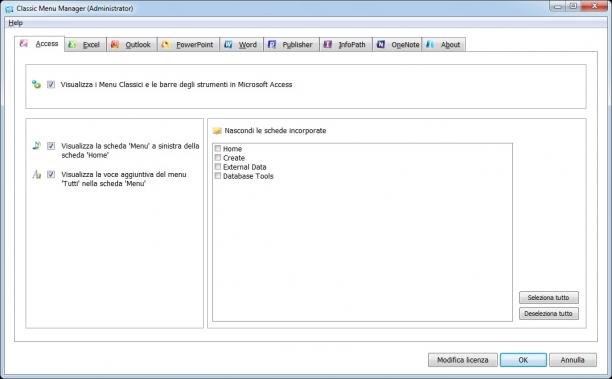Viewport: 612px width, 379px height.
Task: Click the PowerPoint icon on its tab
Action: (165, 44)
